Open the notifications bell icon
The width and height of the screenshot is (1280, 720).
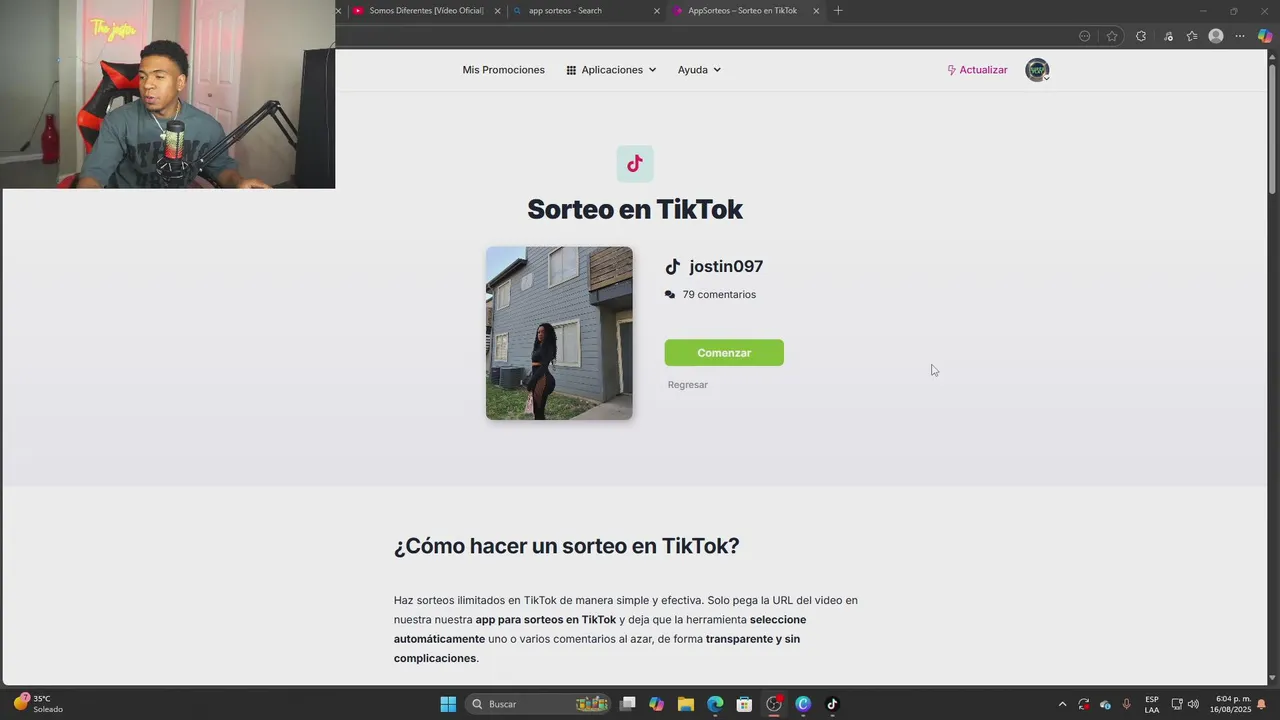pyautogui.click(x=1262, y=704)
